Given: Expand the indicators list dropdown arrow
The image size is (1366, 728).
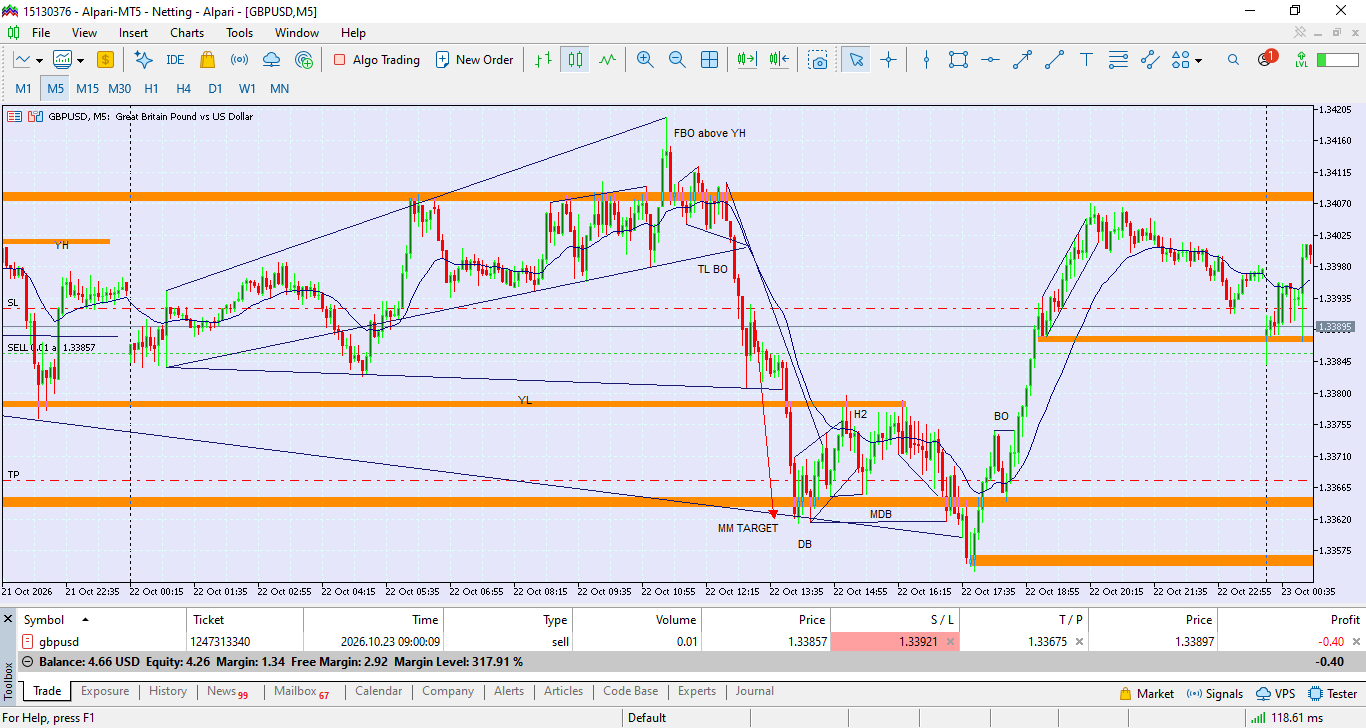Looking at the screenshot, I should [79, 60].
